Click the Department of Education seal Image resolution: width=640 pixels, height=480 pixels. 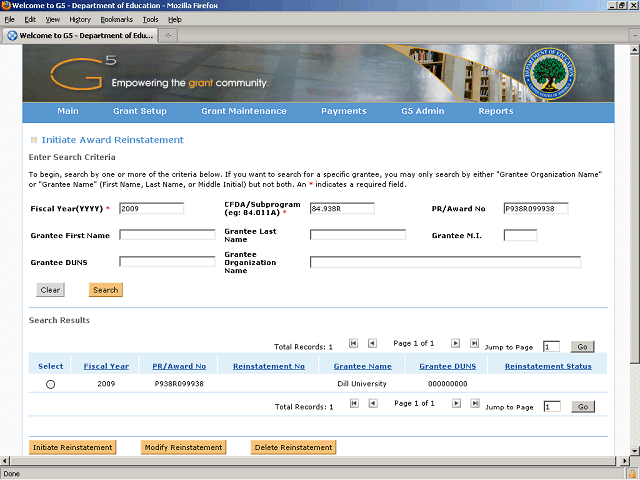tap(549, 73)
